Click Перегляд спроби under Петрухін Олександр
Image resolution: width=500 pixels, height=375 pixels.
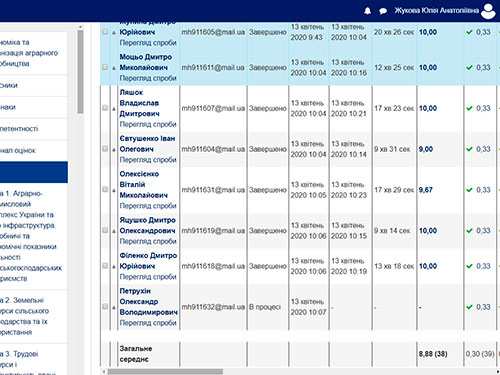point(148,323)
